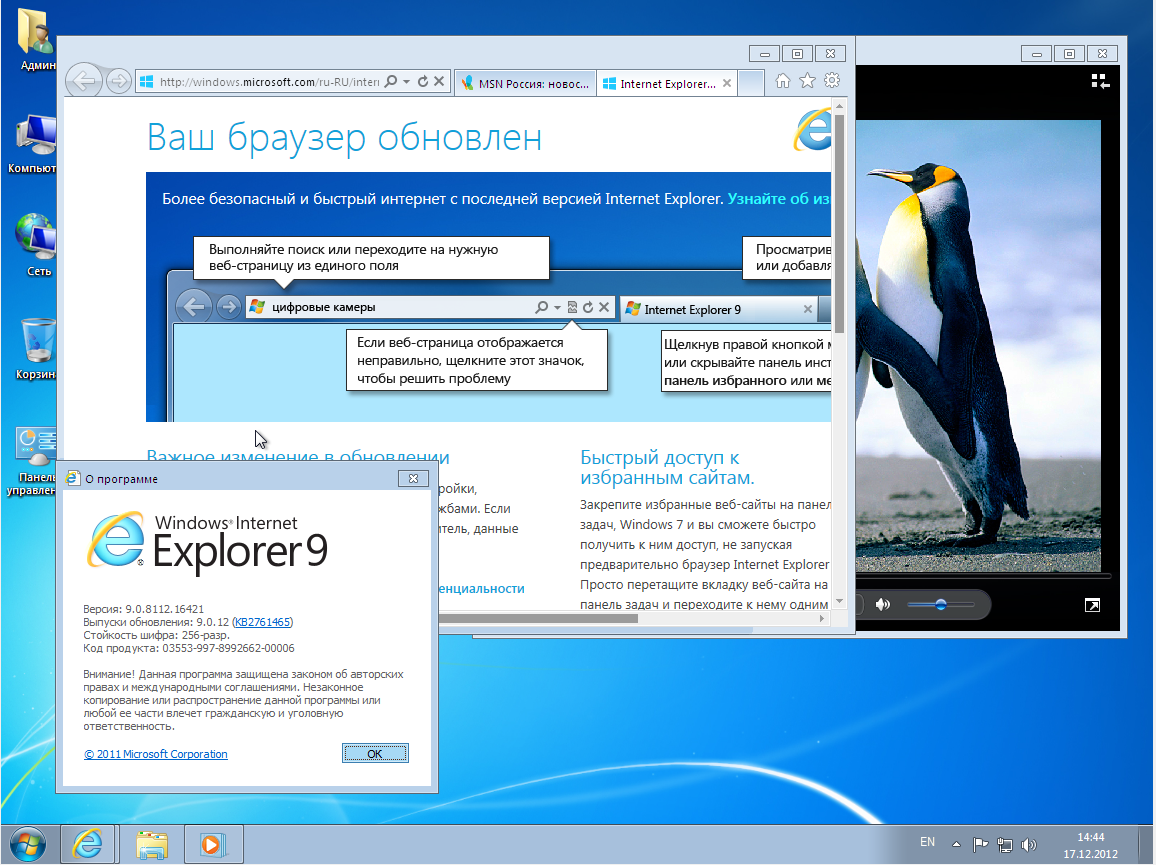
Task: Close the Internet Explorer tab
Action: 727,83
